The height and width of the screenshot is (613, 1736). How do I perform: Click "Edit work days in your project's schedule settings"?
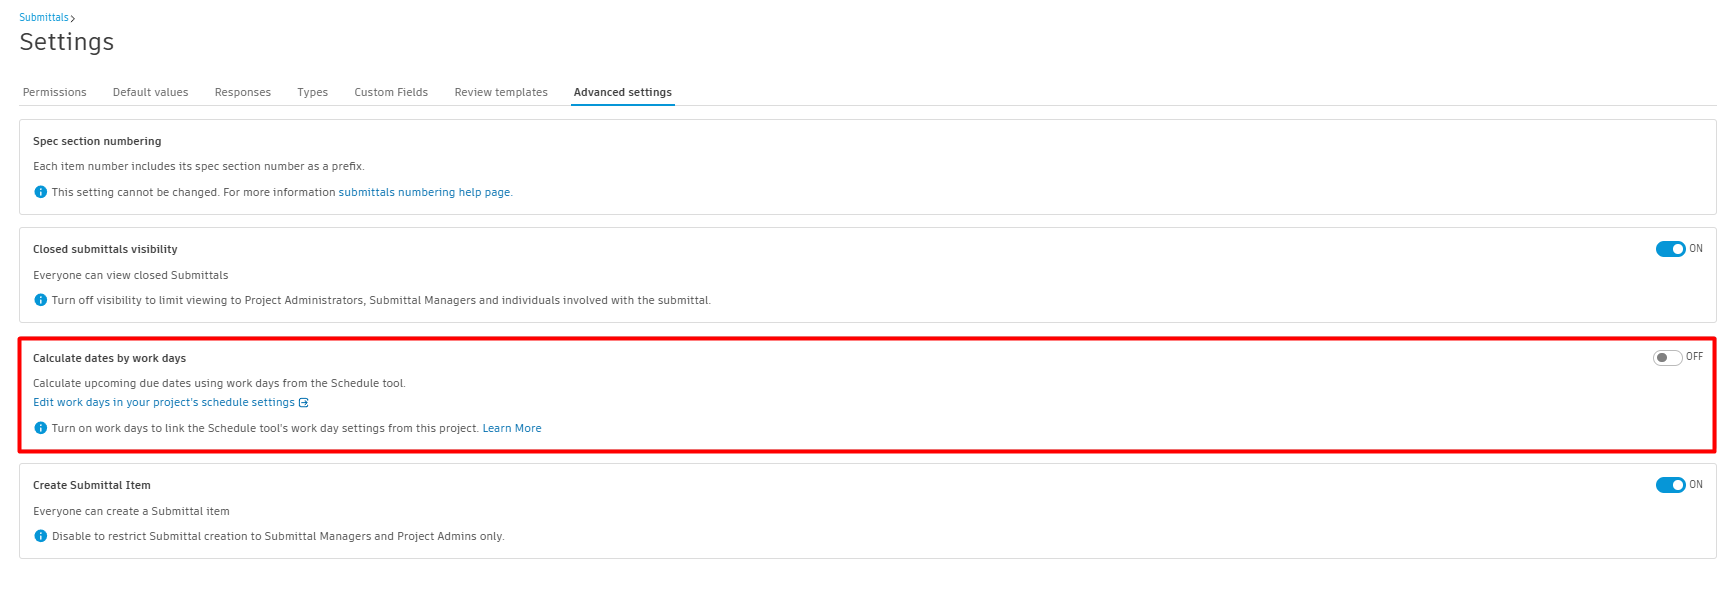[164, 403]
